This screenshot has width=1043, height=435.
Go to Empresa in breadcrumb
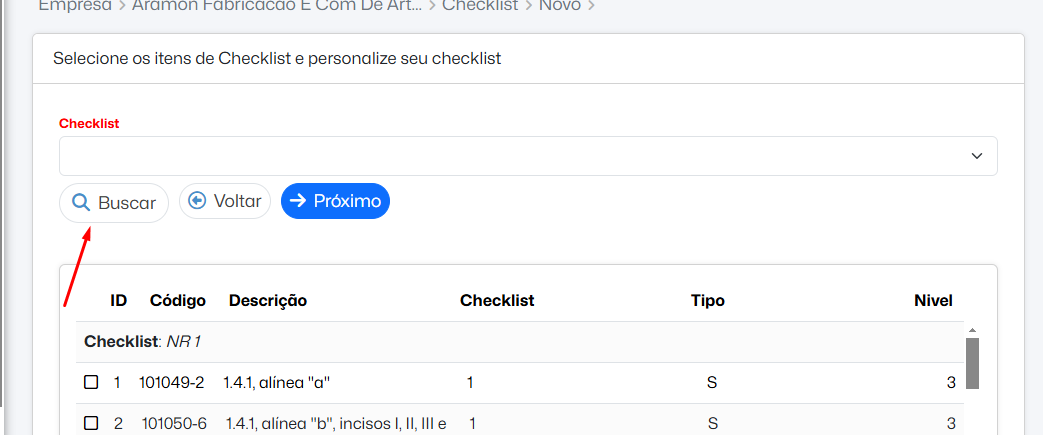(x=75, y=5)
